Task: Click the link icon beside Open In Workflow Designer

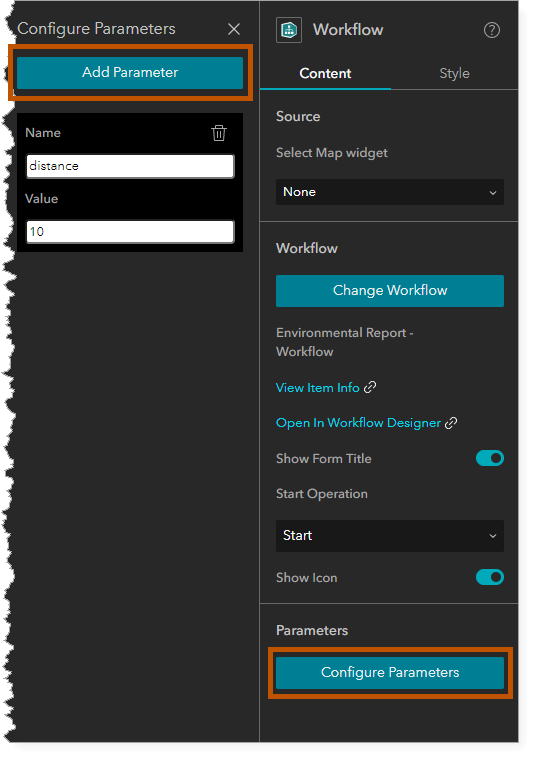Action: tap(451, 423)
